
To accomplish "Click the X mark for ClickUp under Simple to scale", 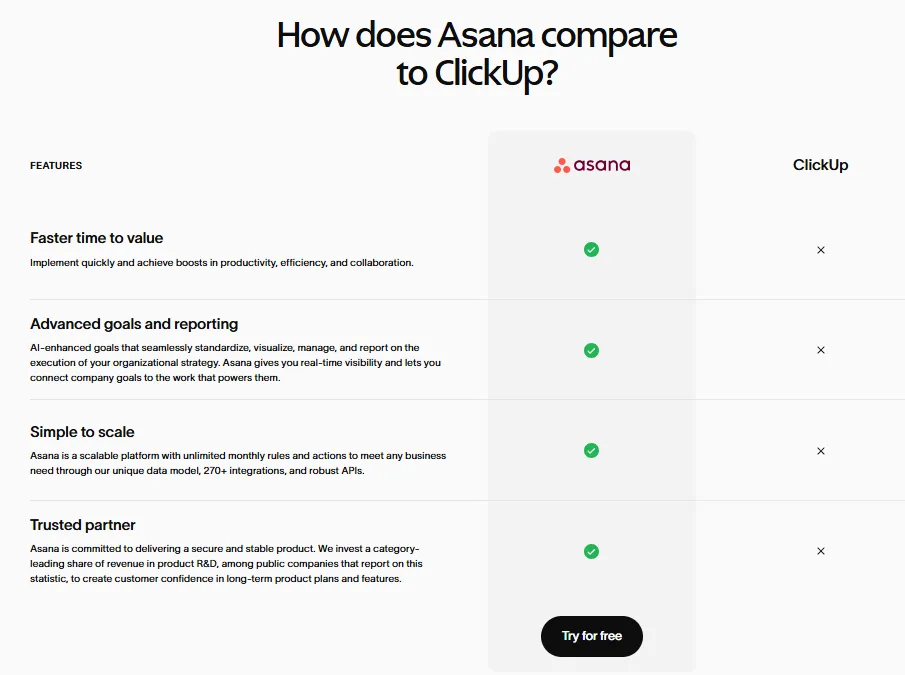I will (x=820, y=450).
